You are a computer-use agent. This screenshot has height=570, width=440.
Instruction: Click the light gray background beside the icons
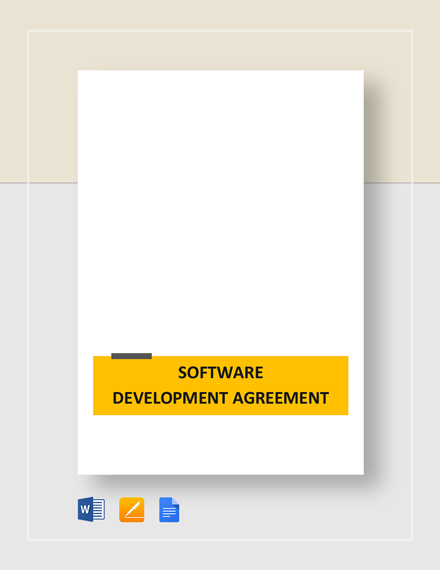click(291, 510)
